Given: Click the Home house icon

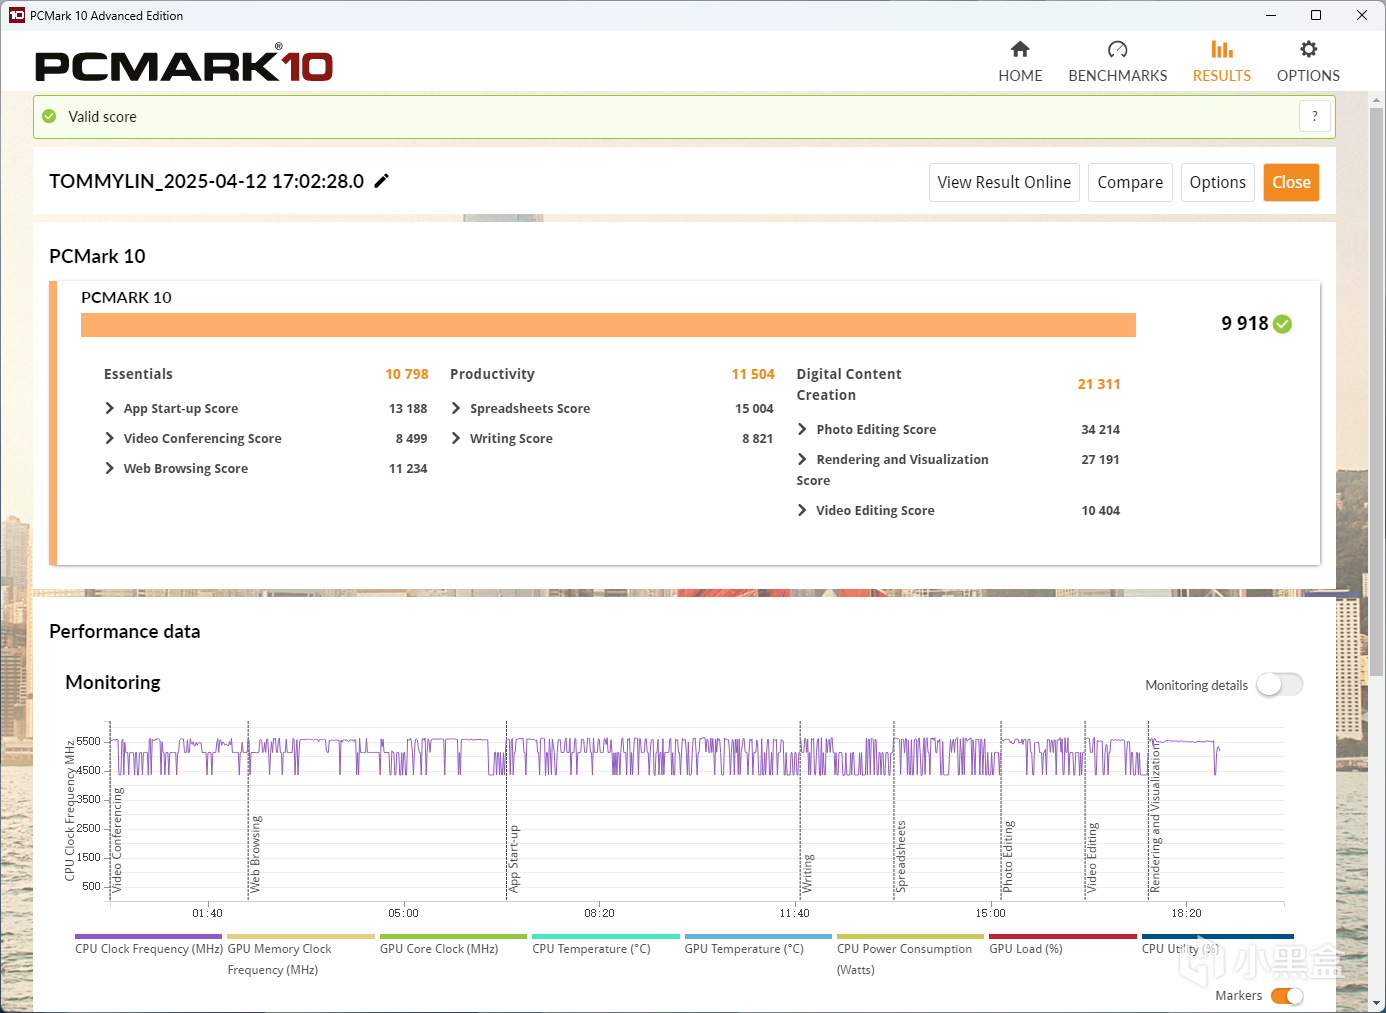Looking at the screenshot, I should point(1020,49).
